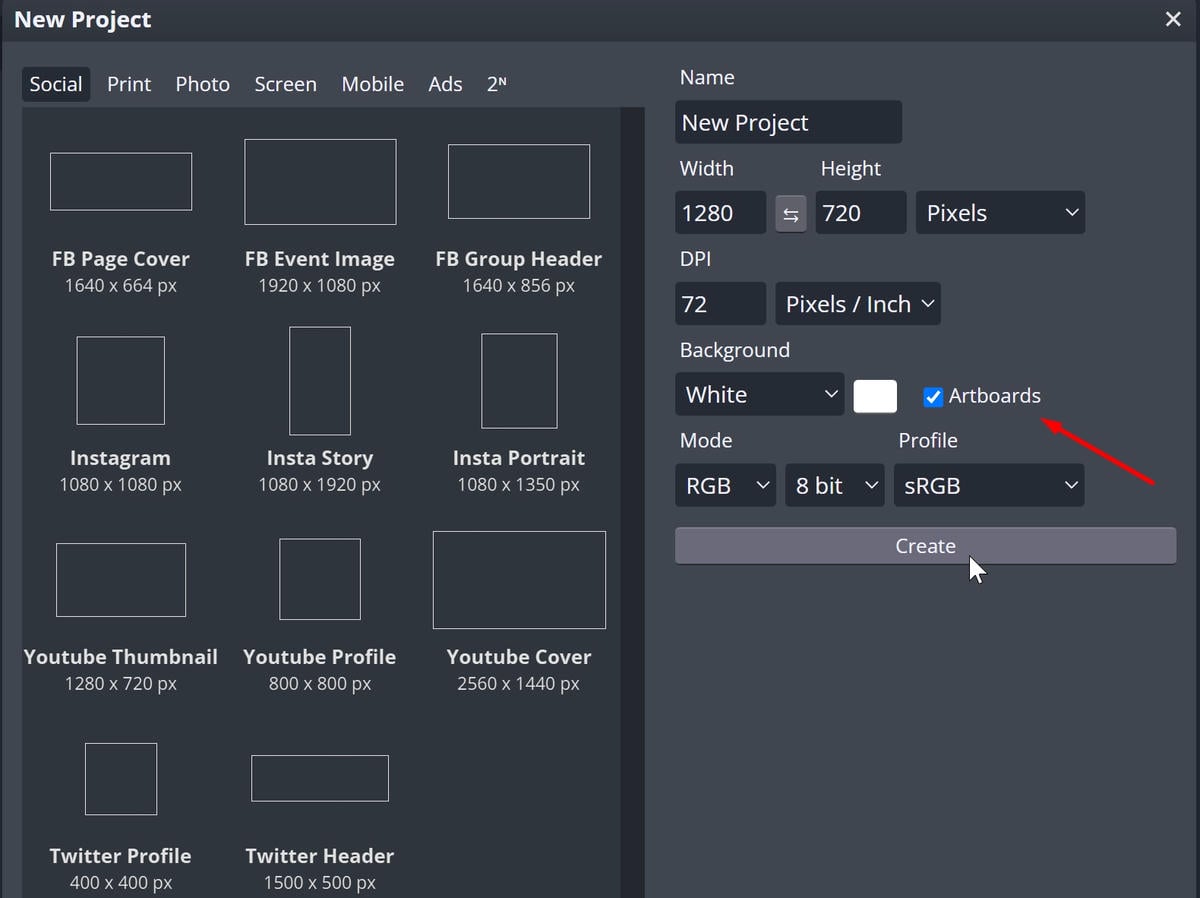Screen dimensions: 1200x898
Task: Switch to the Print tab
Action: 129,84
